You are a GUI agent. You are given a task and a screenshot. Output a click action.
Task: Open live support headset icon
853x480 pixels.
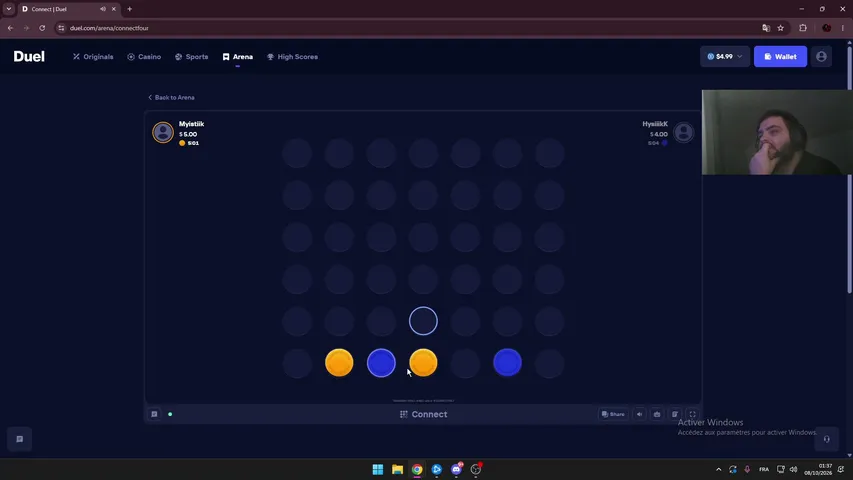826,439
